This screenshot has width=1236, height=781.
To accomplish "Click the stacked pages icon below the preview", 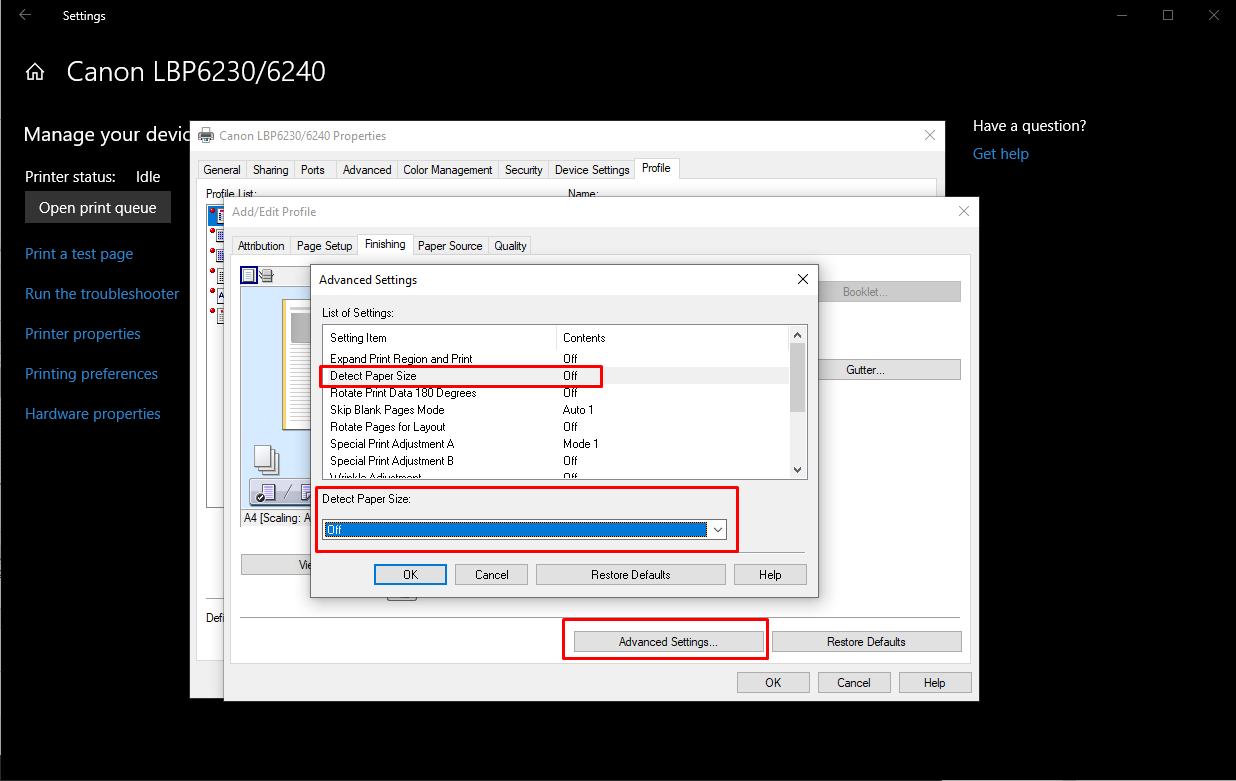I will click(266, 459).
